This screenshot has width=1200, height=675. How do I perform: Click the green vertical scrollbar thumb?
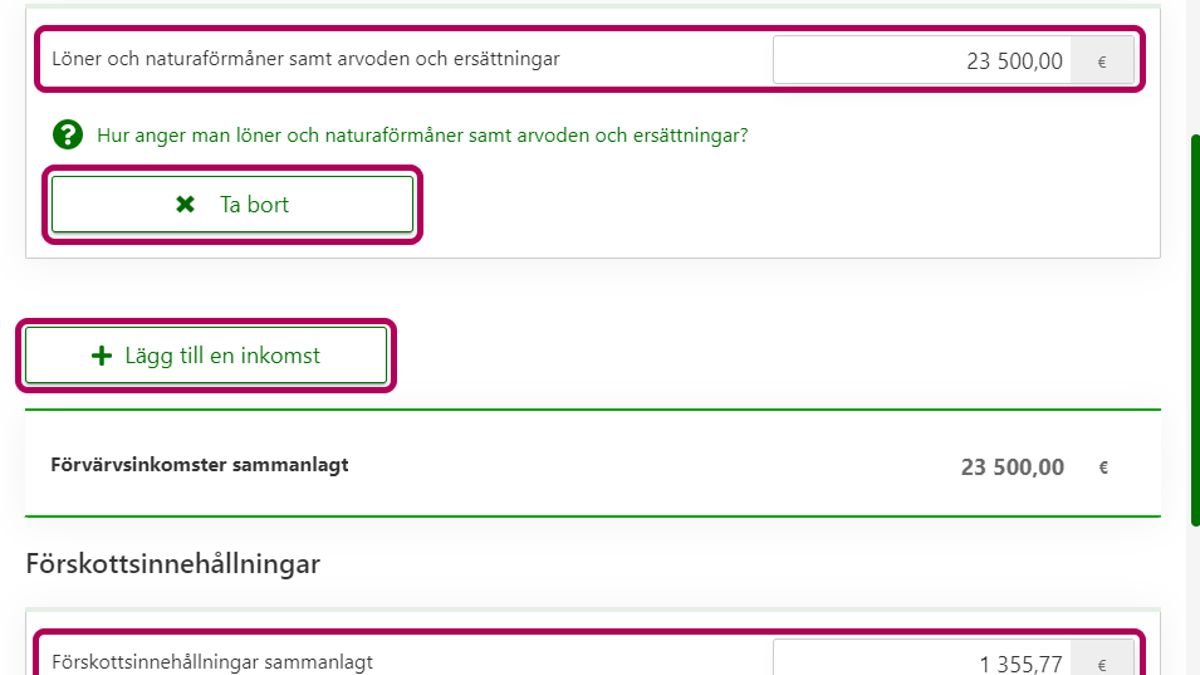1194,330
